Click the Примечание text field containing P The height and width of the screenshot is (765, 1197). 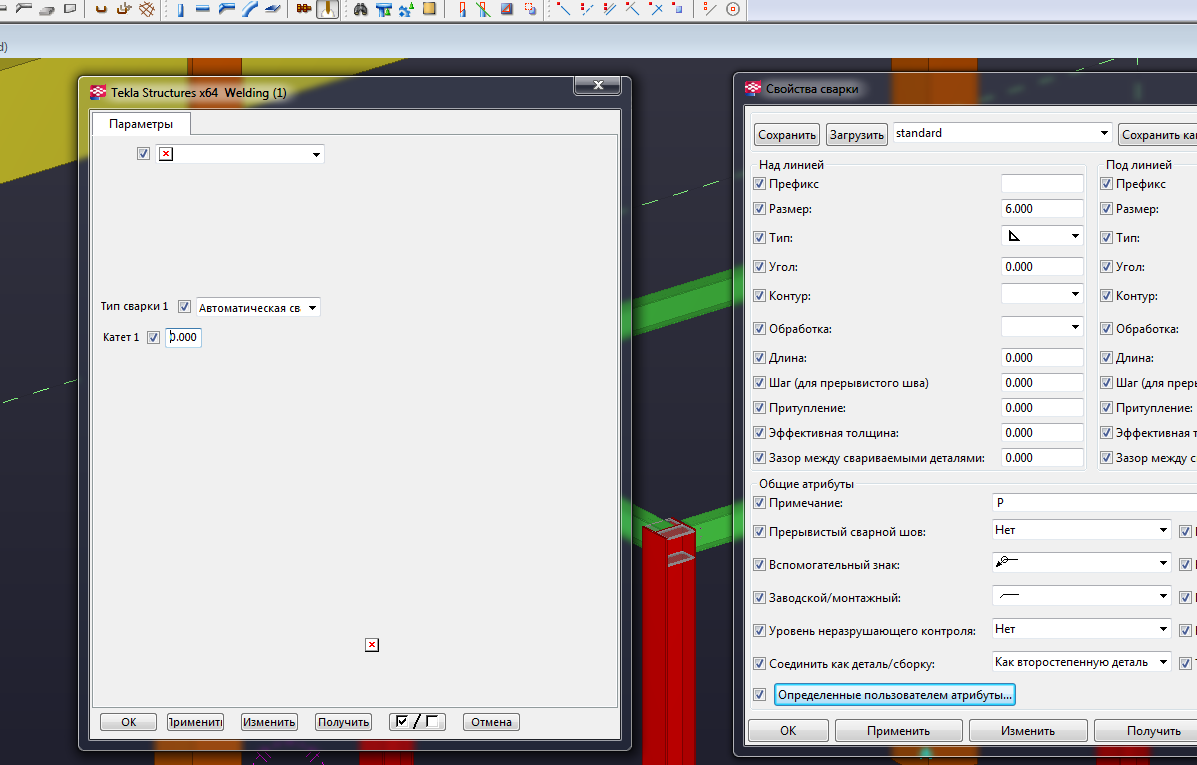tap(1095, 502)
